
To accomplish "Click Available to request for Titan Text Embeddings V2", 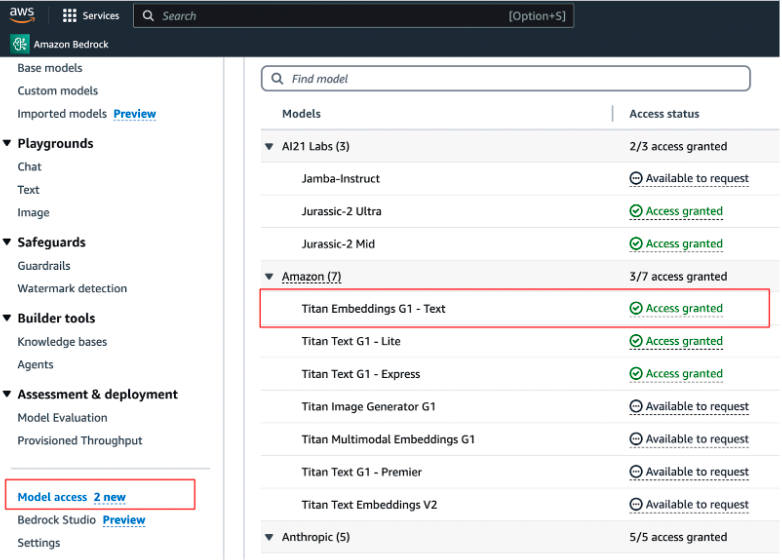I will pos(696,504).
